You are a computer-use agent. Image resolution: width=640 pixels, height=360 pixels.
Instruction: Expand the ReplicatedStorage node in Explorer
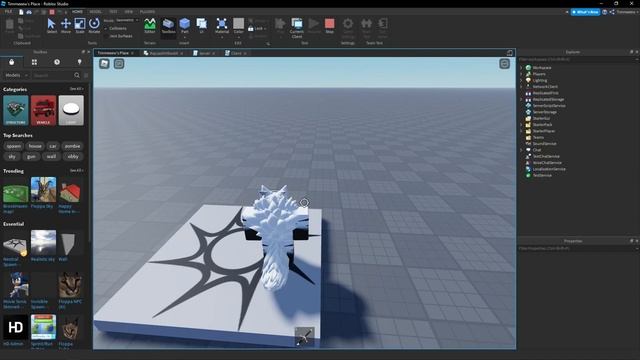[x=522, y=99]
